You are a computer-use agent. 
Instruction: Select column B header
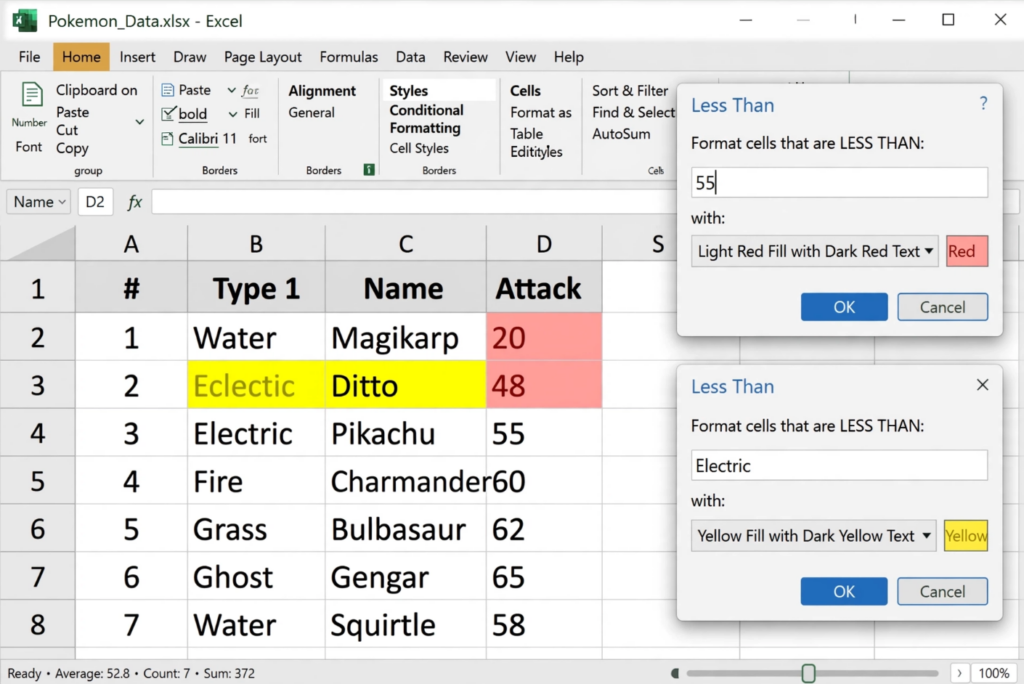256,244
